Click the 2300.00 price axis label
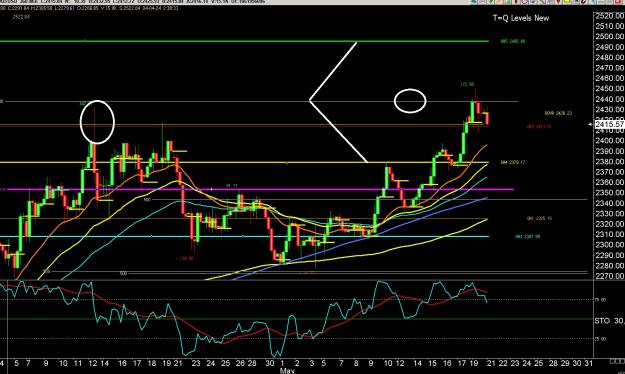This screenshot has height=374, width=625. pos(609,245)
